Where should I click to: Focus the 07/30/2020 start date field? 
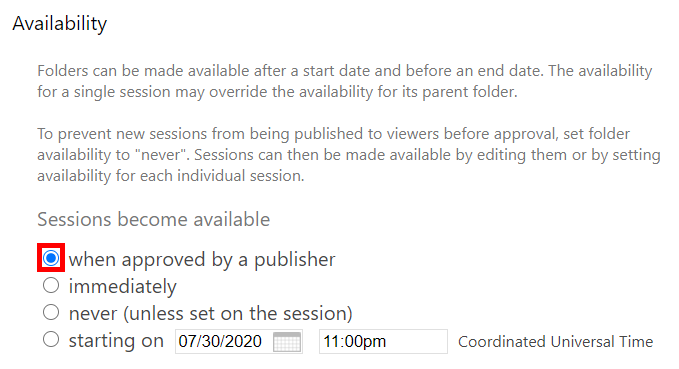pyautogui.click(x=239, y=342)
